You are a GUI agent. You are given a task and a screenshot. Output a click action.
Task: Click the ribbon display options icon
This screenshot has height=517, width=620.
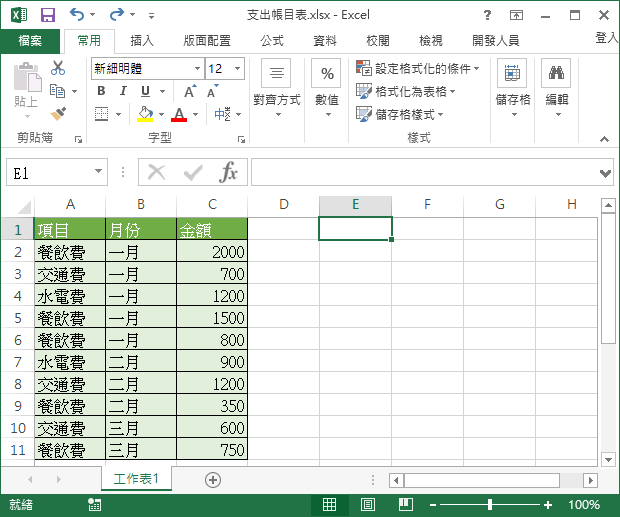(516, 15)
